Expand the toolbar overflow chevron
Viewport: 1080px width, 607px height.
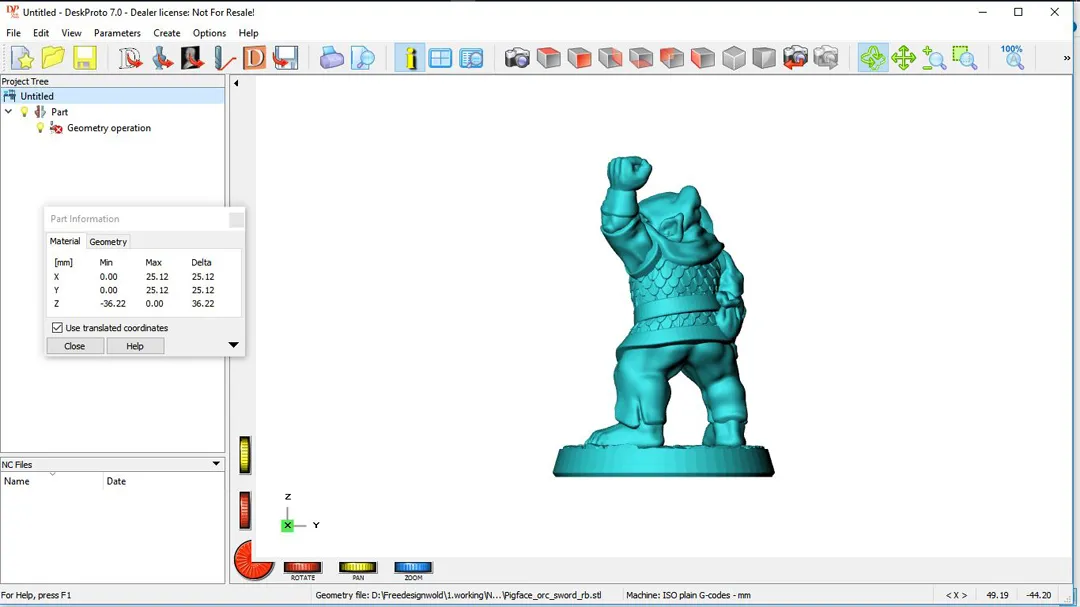(1066, 58)
